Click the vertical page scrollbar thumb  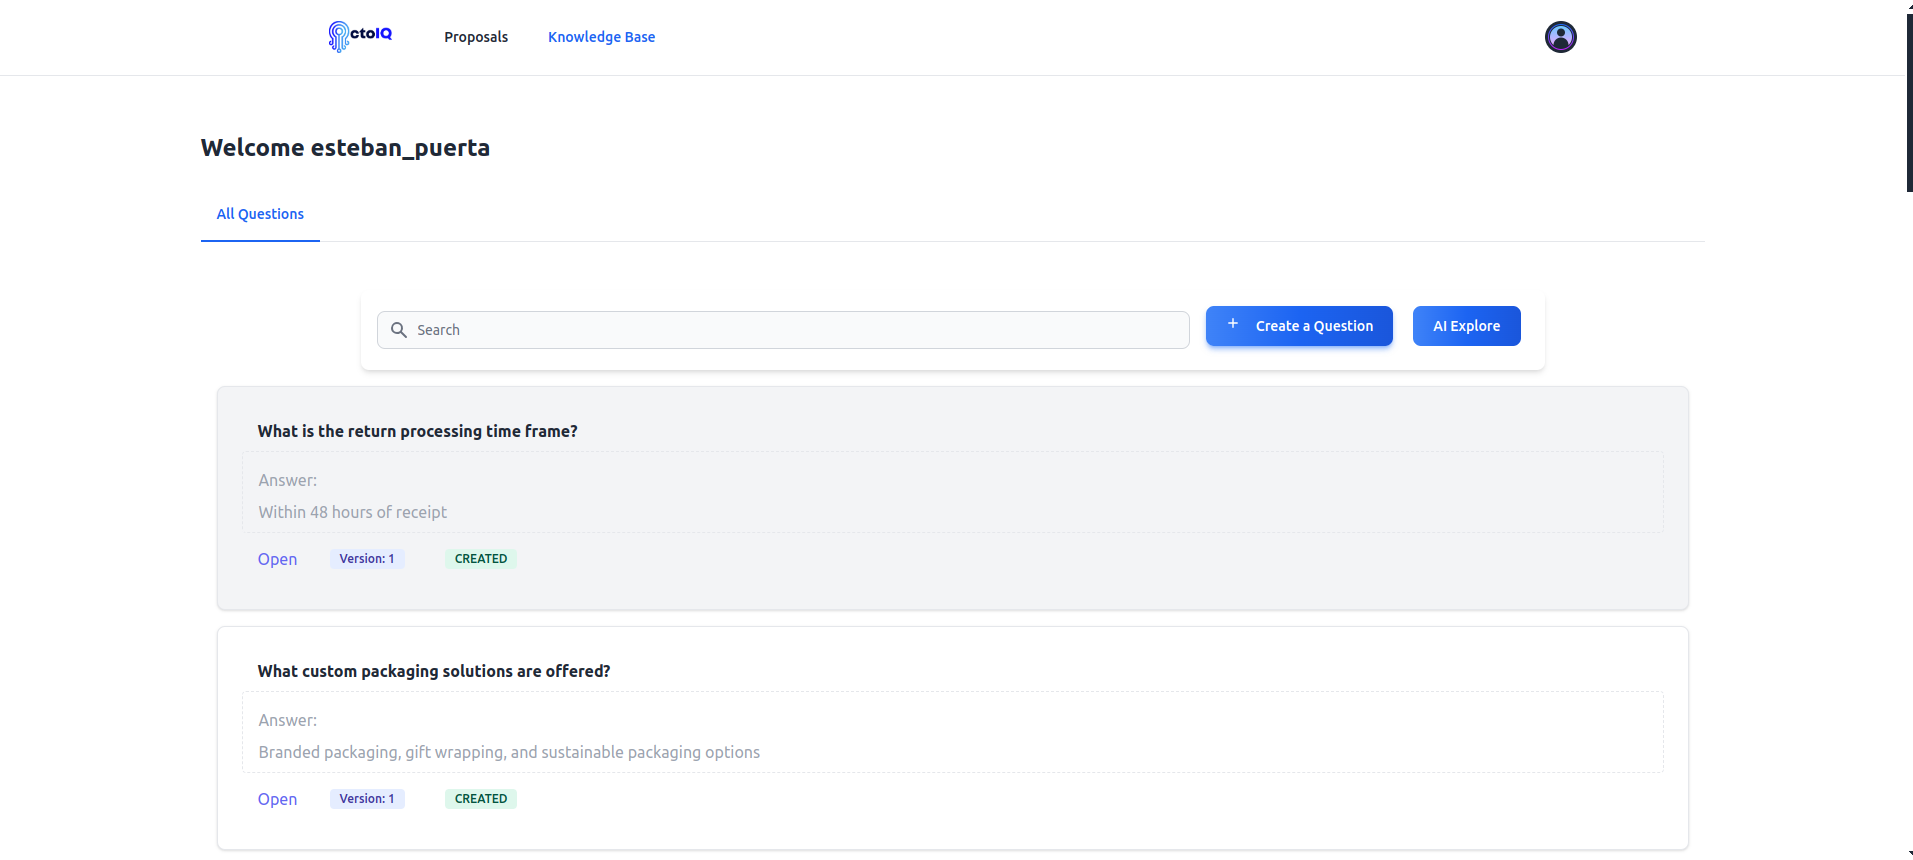tap(1909, 100)
